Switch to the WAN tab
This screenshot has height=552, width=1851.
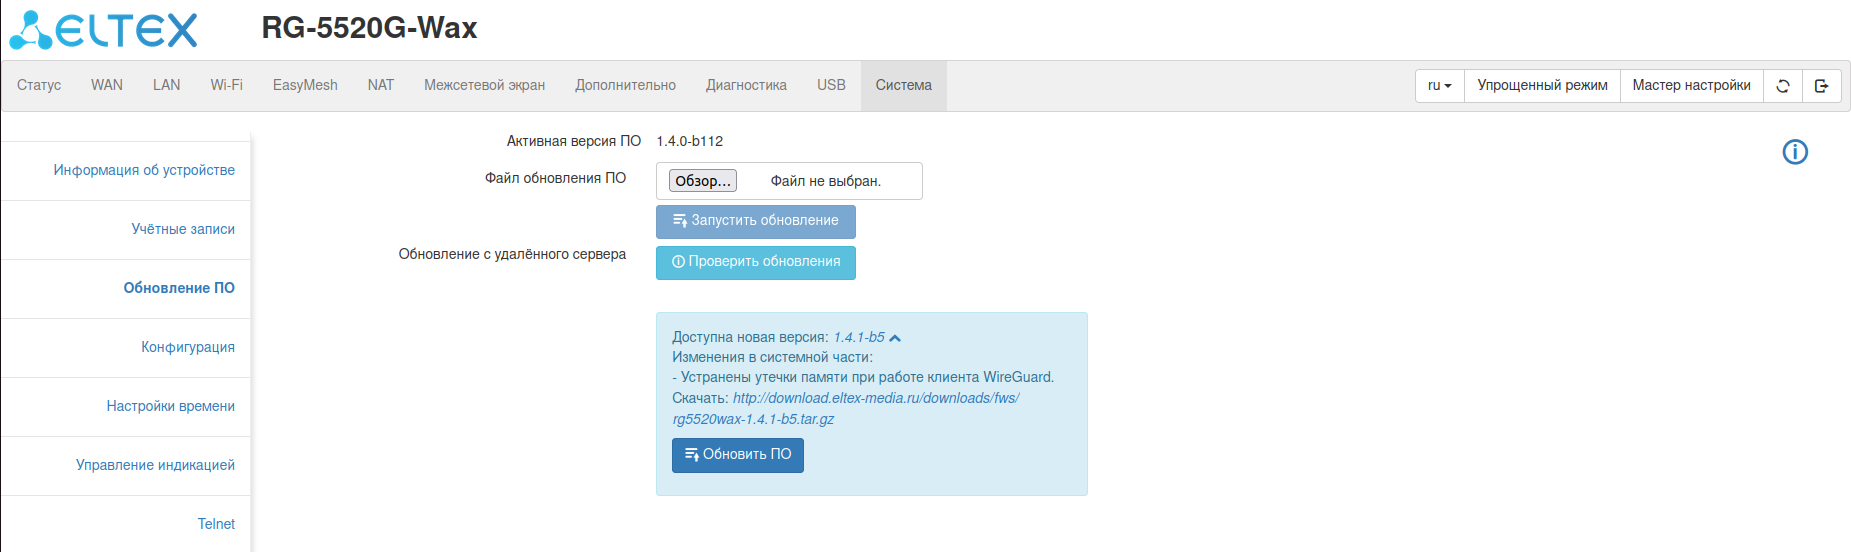click(x=107, y=85)
